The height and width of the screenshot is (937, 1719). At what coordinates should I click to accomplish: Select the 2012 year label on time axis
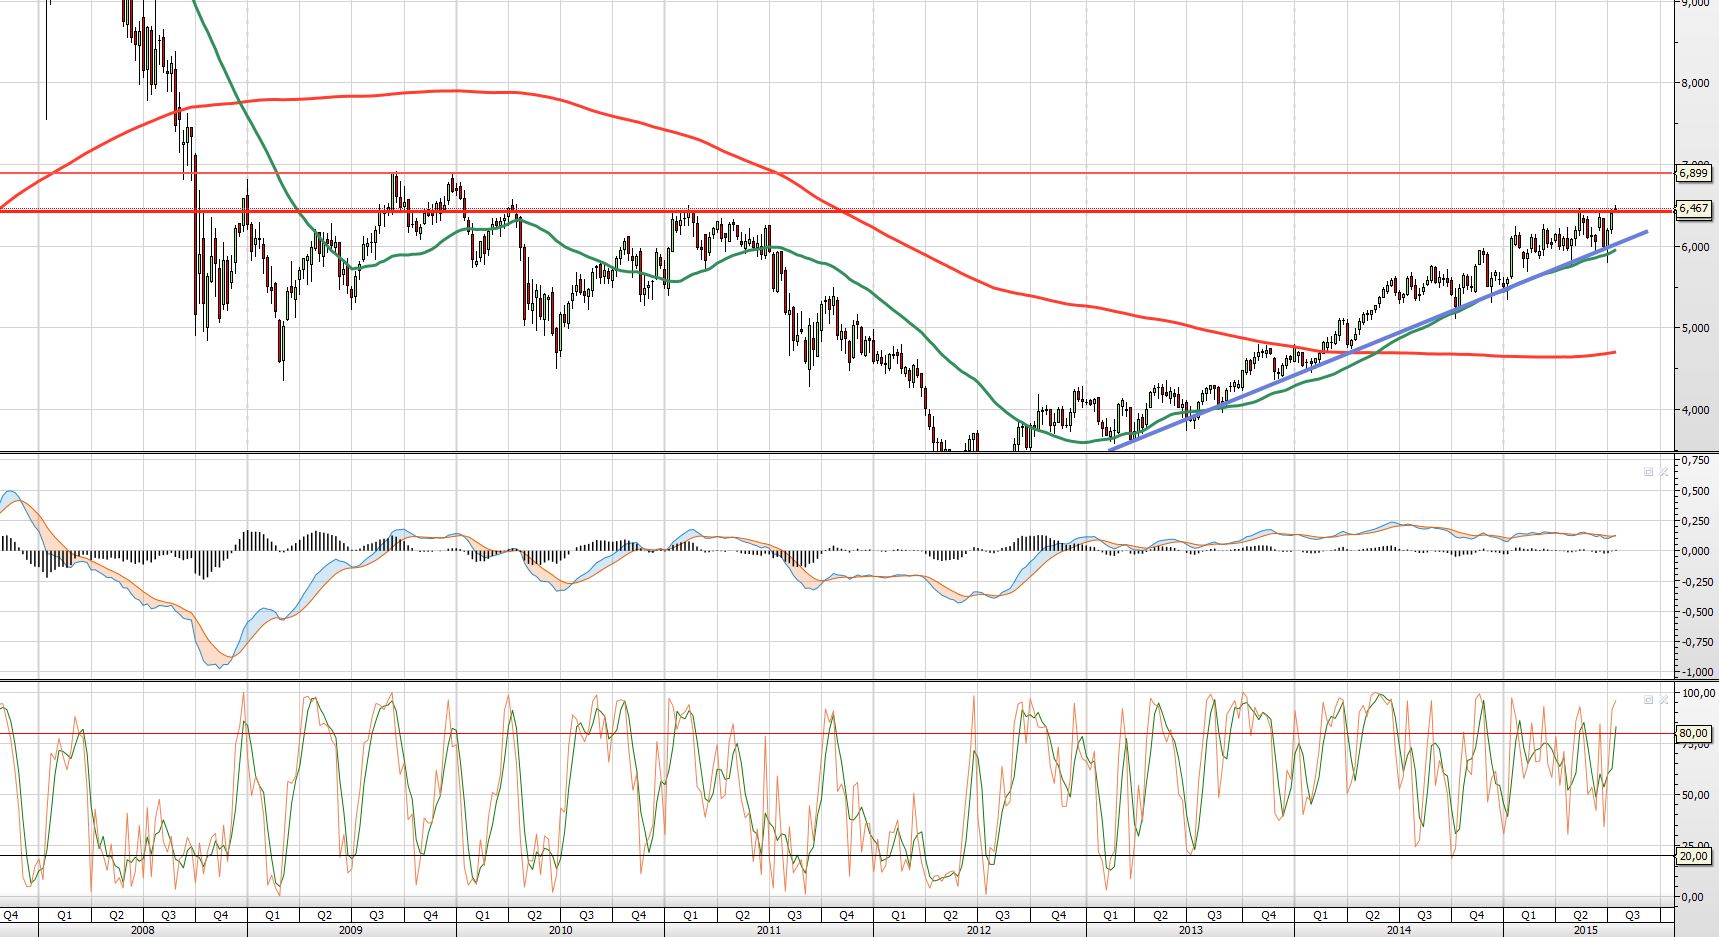978,930
